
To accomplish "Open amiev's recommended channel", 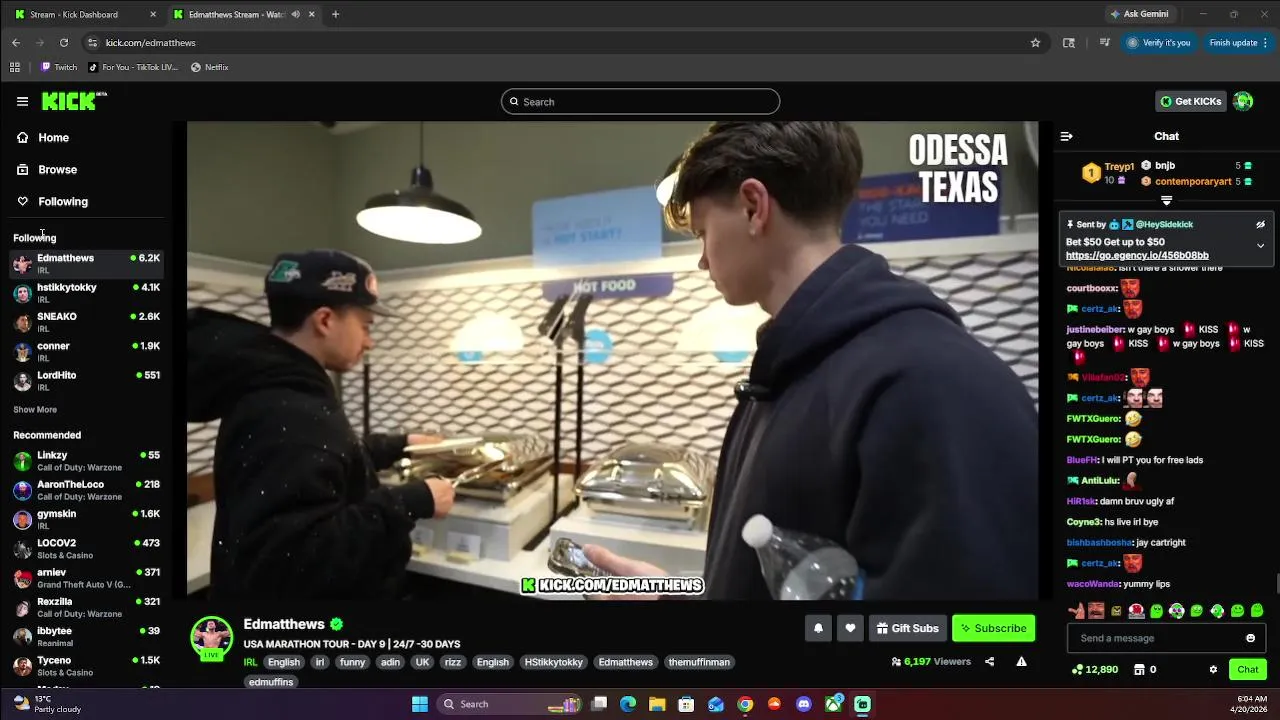I will [x=86, y=578].
